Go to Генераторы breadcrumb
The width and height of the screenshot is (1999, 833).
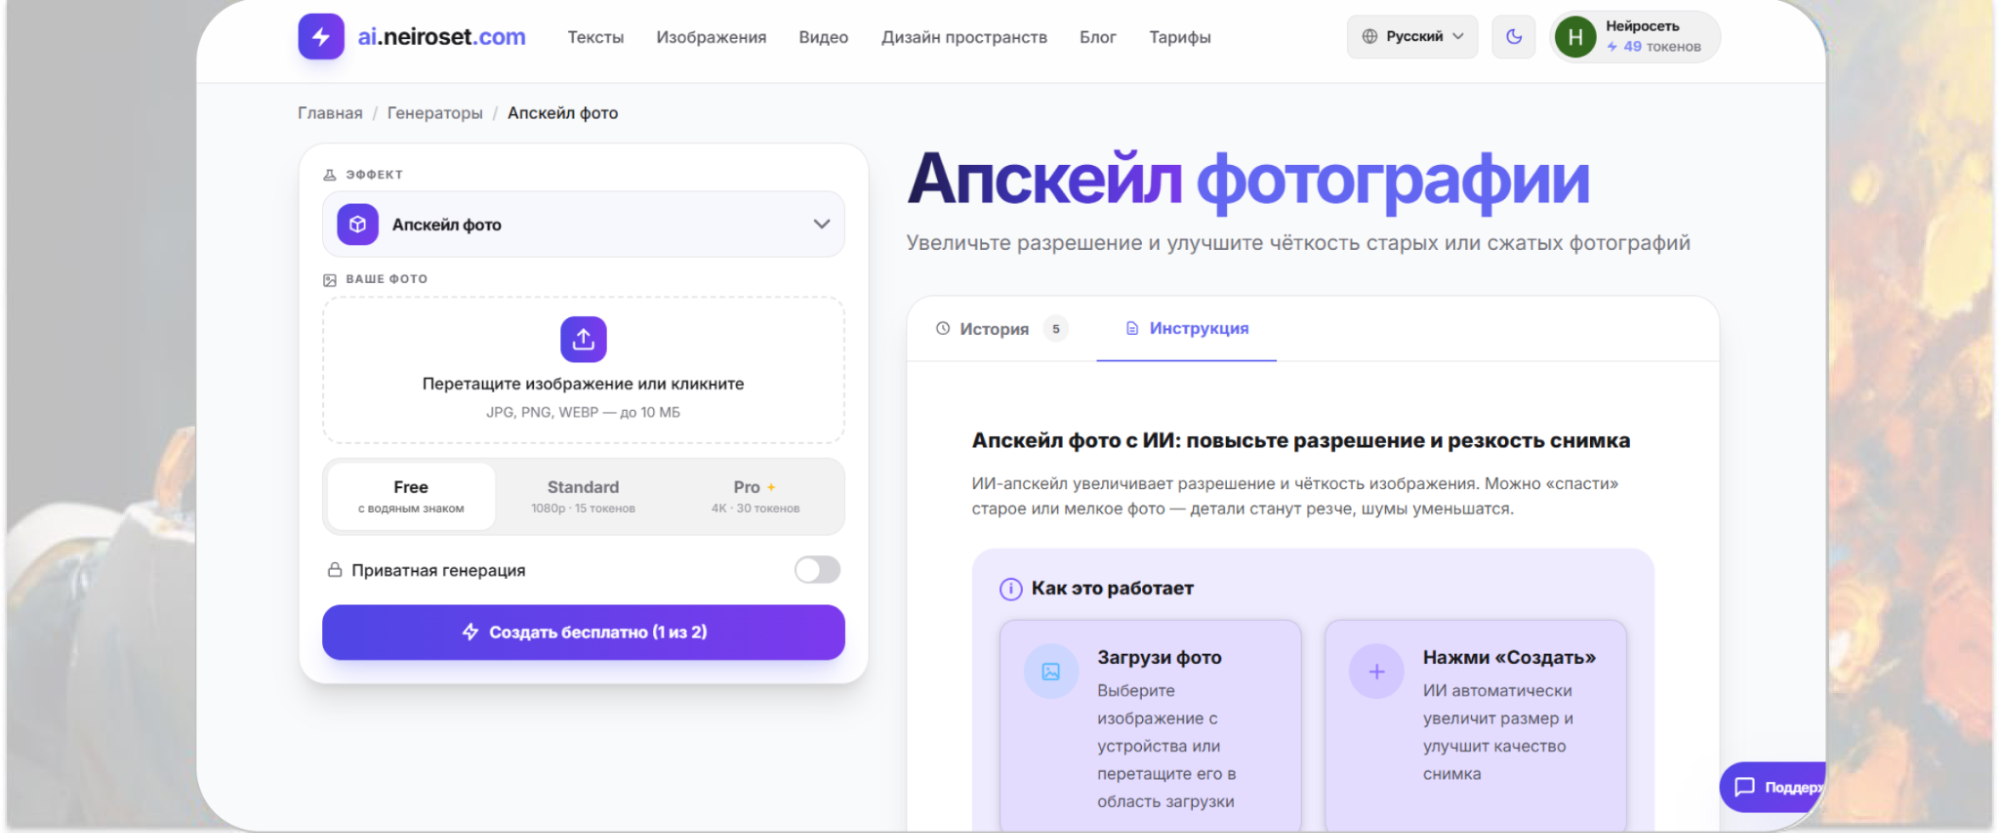click(x=435, y=113)
